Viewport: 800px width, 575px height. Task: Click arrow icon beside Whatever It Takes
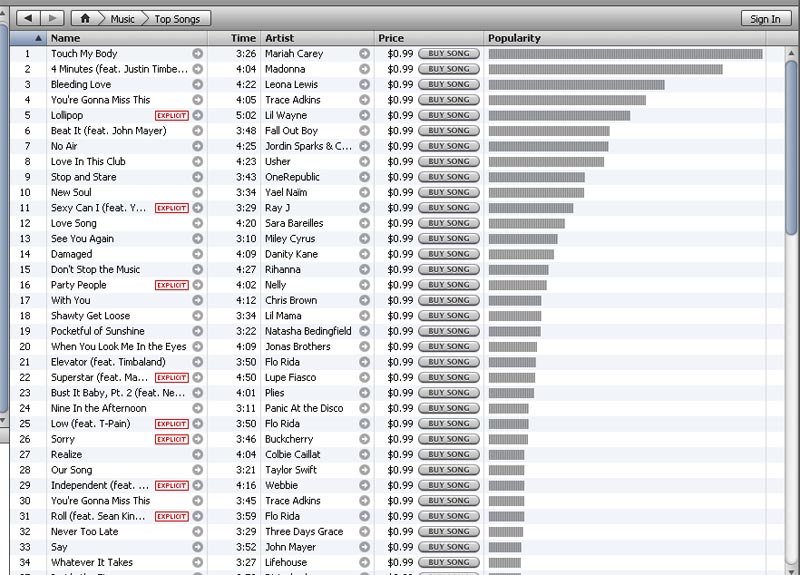[197, 562]
